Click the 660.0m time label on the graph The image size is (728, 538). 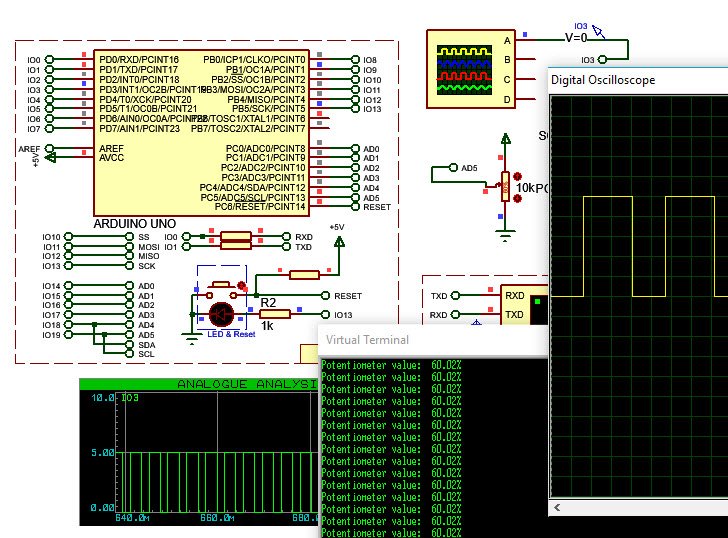[x=217, y=518]
